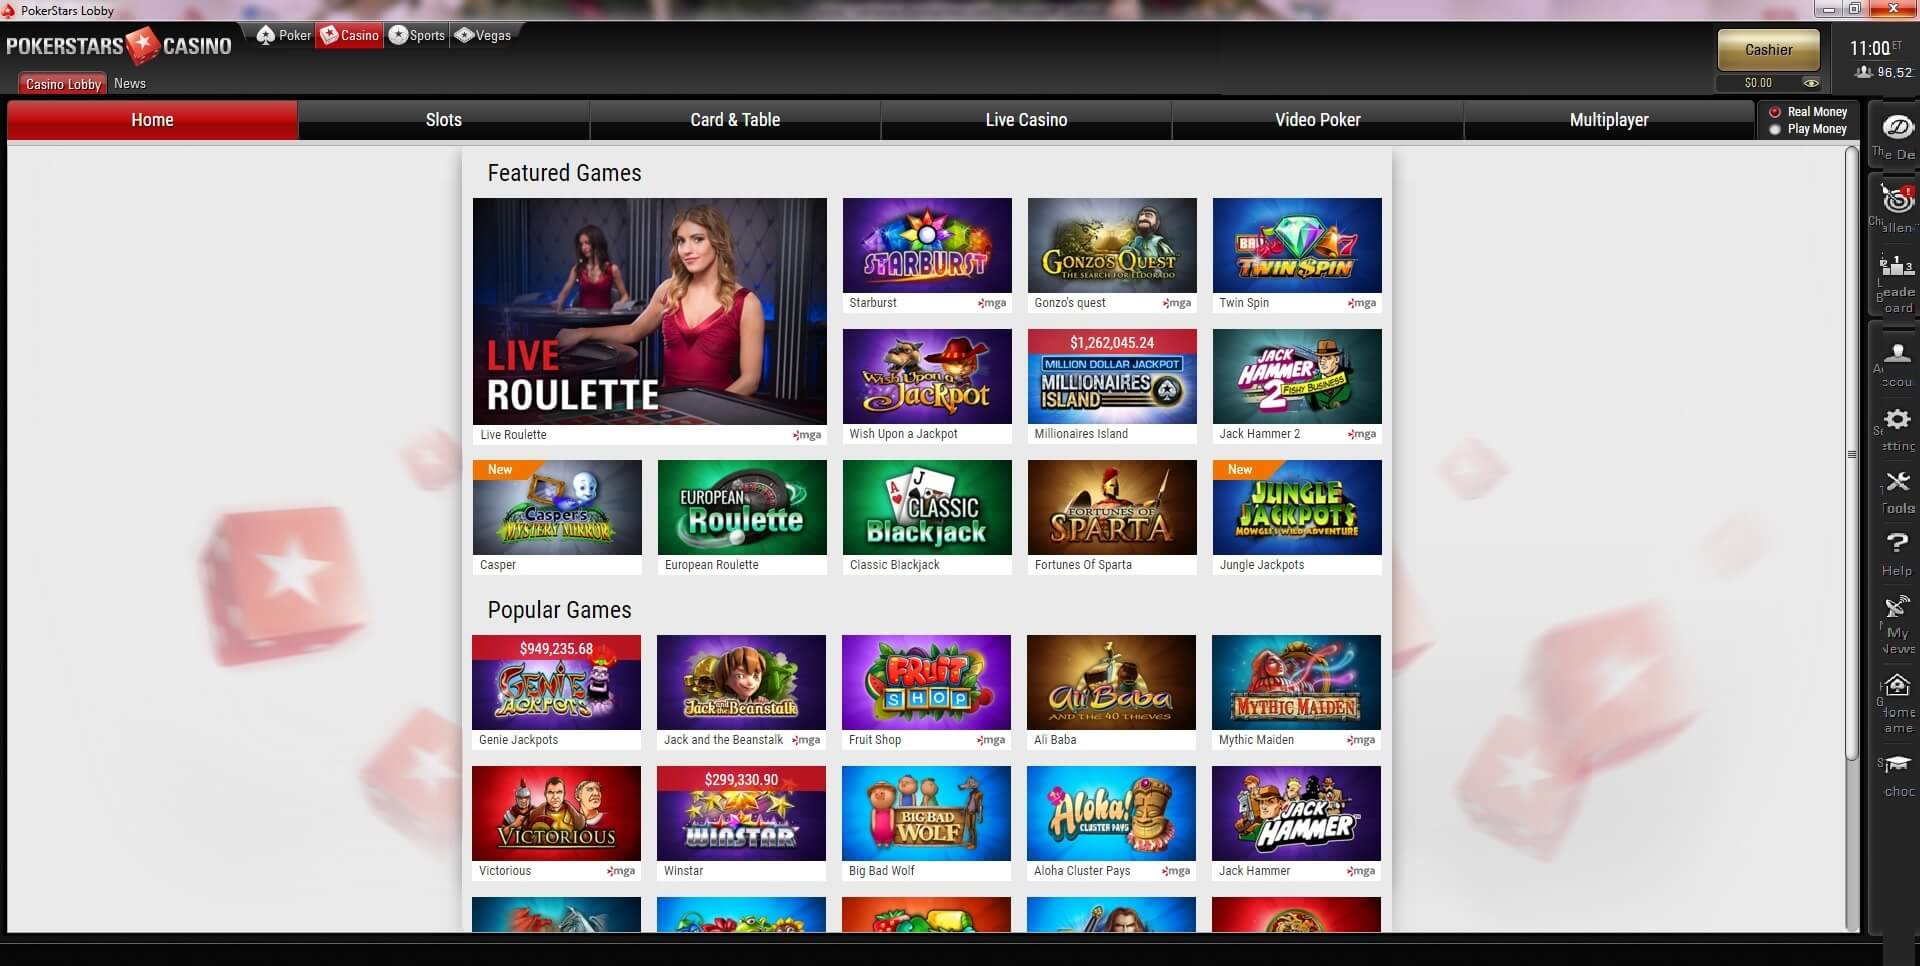This screenshot has height=966, width=1920.
Task: Switch to the Sports product tab
Action: click(417, 35)
